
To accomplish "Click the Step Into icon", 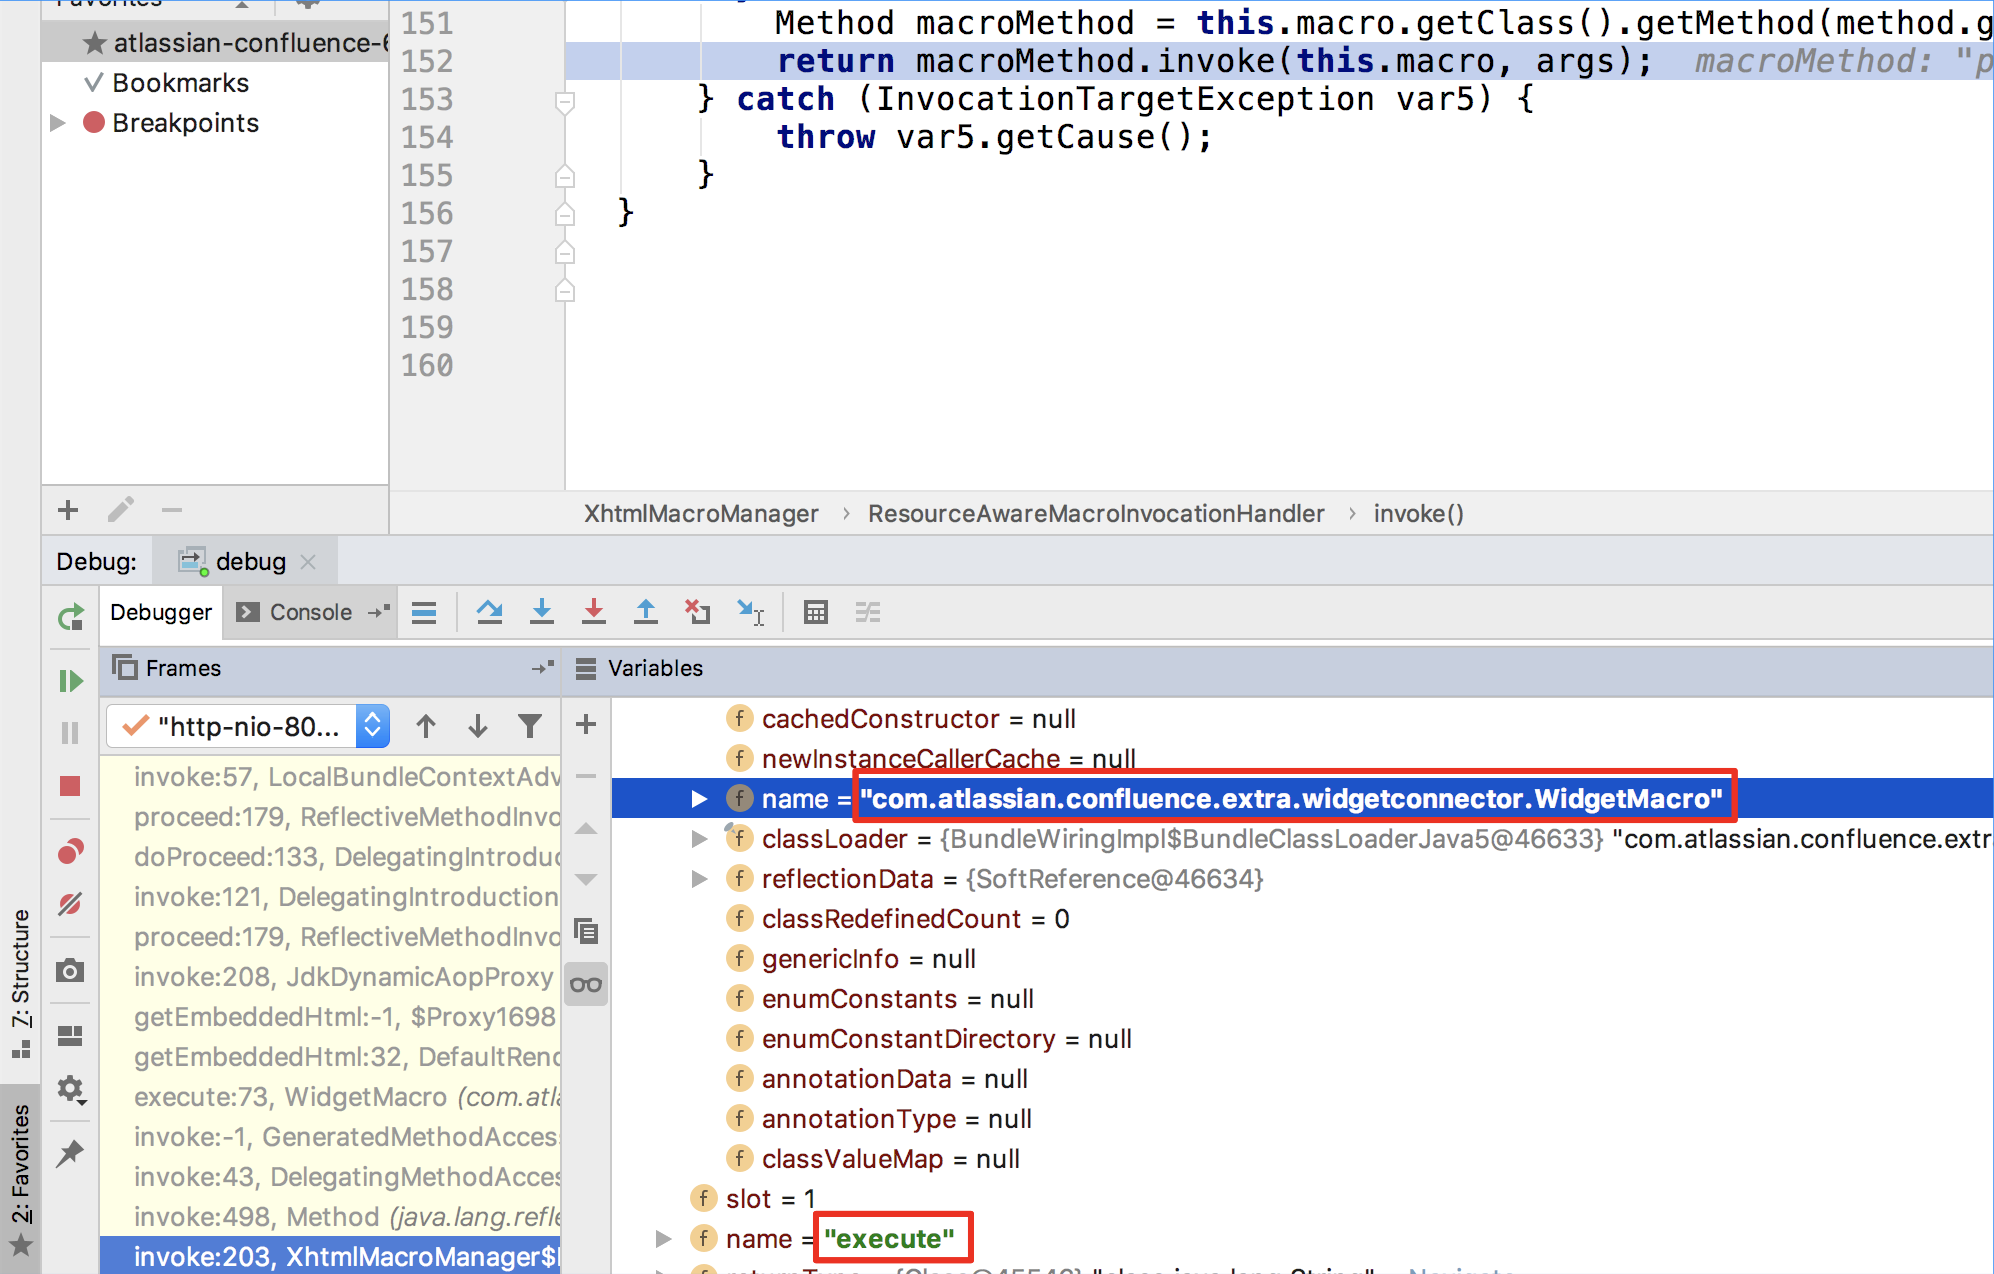I will click(542, 612).
